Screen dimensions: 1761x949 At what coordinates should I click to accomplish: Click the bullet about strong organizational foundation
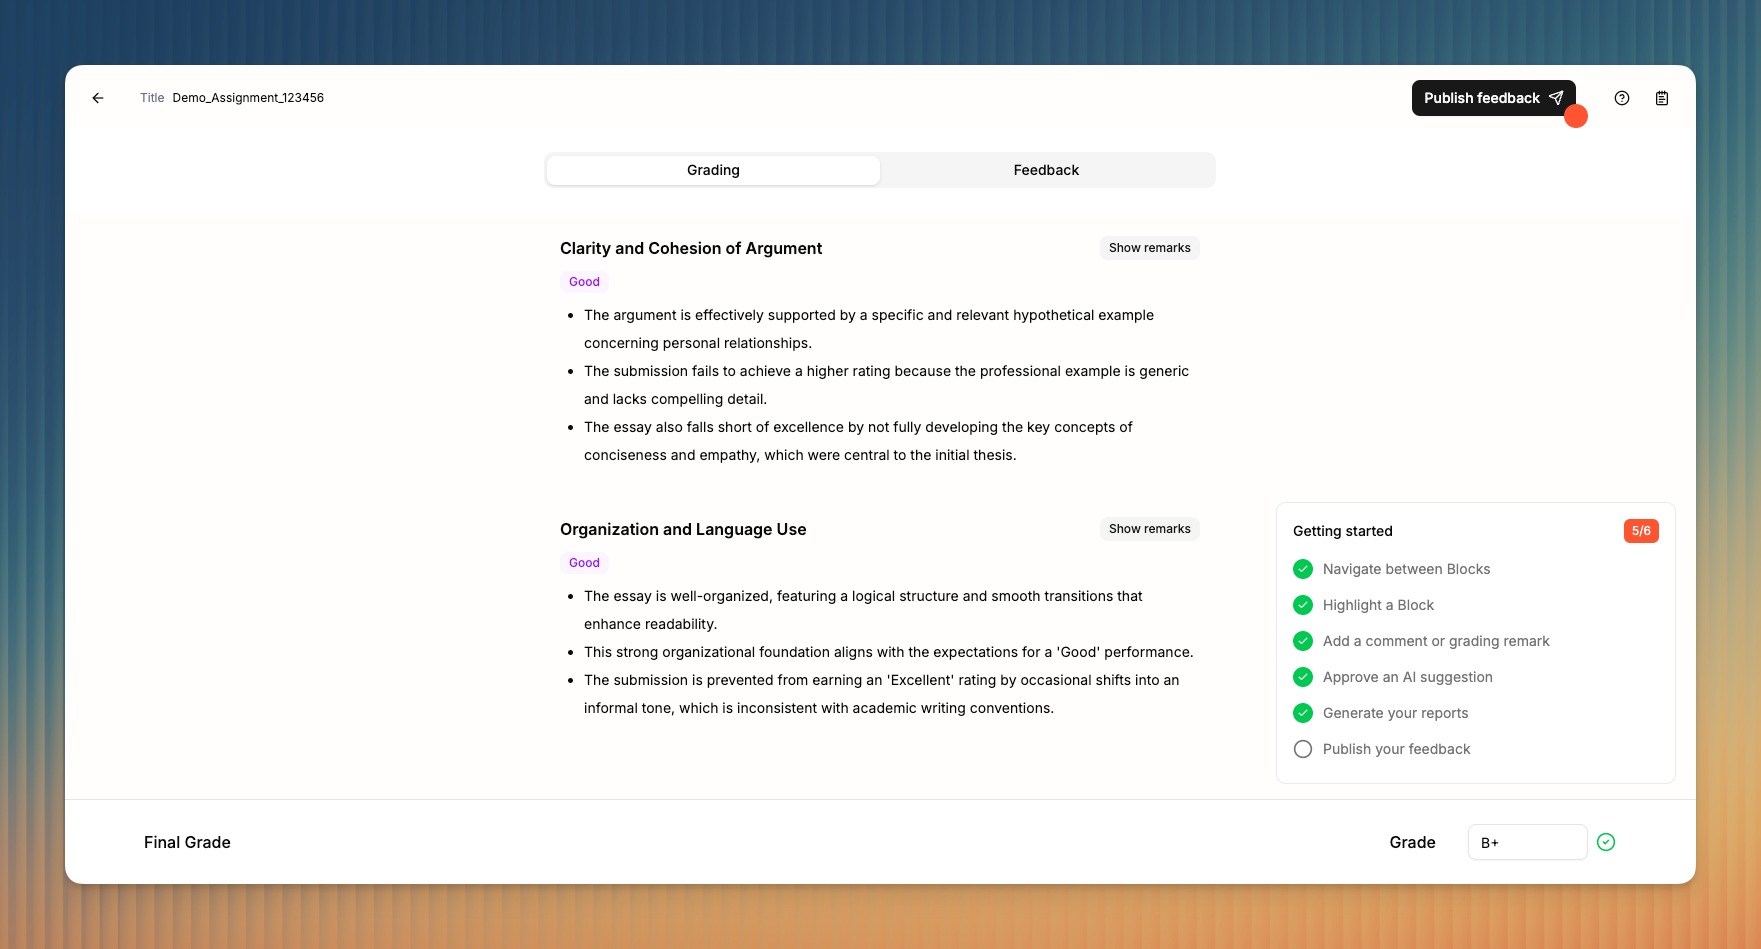[x=888, y=652]
